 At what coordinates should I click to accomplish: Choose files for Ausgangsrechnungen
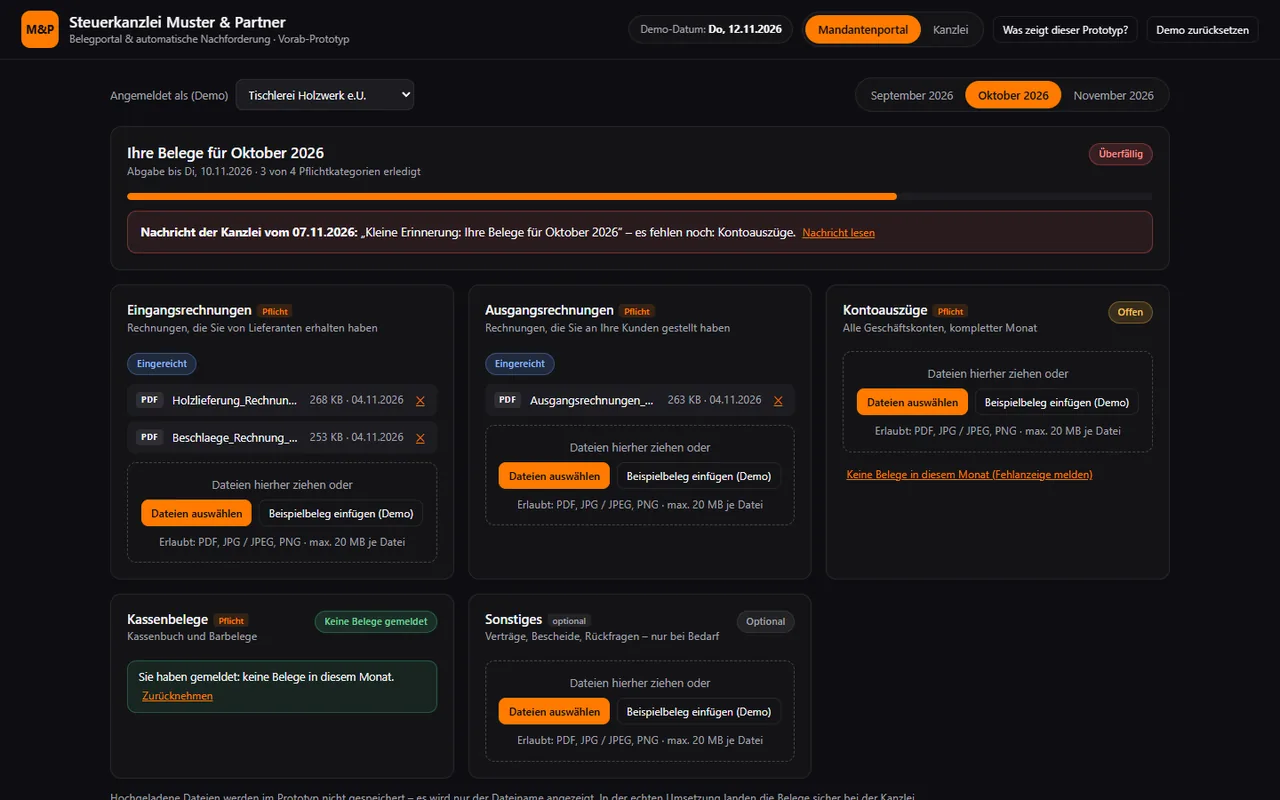[x=554, y=476]
